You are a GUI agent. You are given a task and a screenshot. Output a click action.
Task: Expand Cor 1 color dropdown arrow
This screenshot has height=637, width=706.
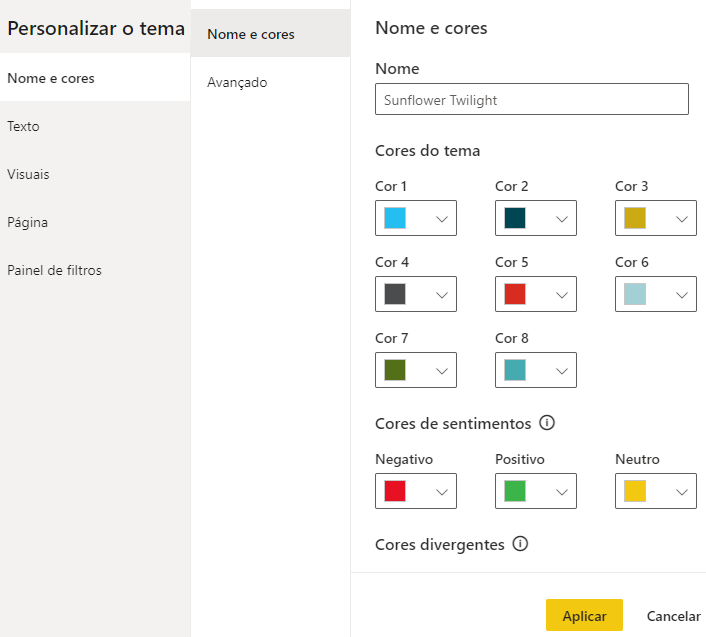442,219
